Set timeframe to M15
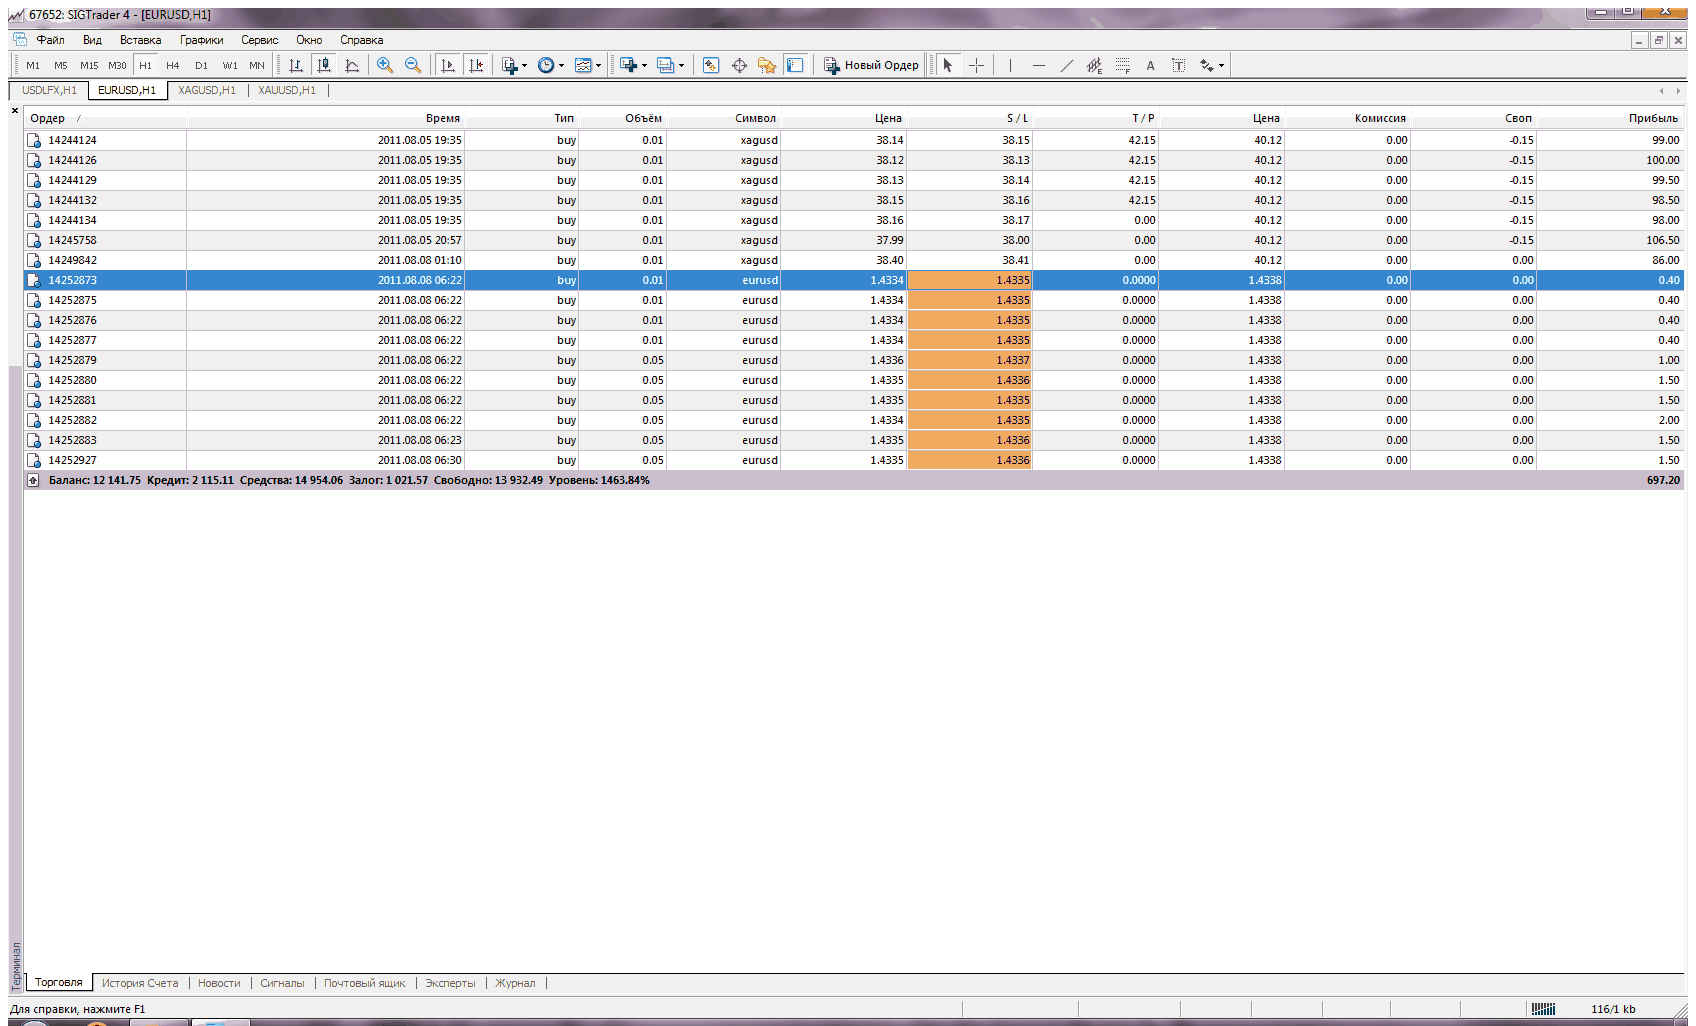The image size is (1696, 1026). click(89, 65)
